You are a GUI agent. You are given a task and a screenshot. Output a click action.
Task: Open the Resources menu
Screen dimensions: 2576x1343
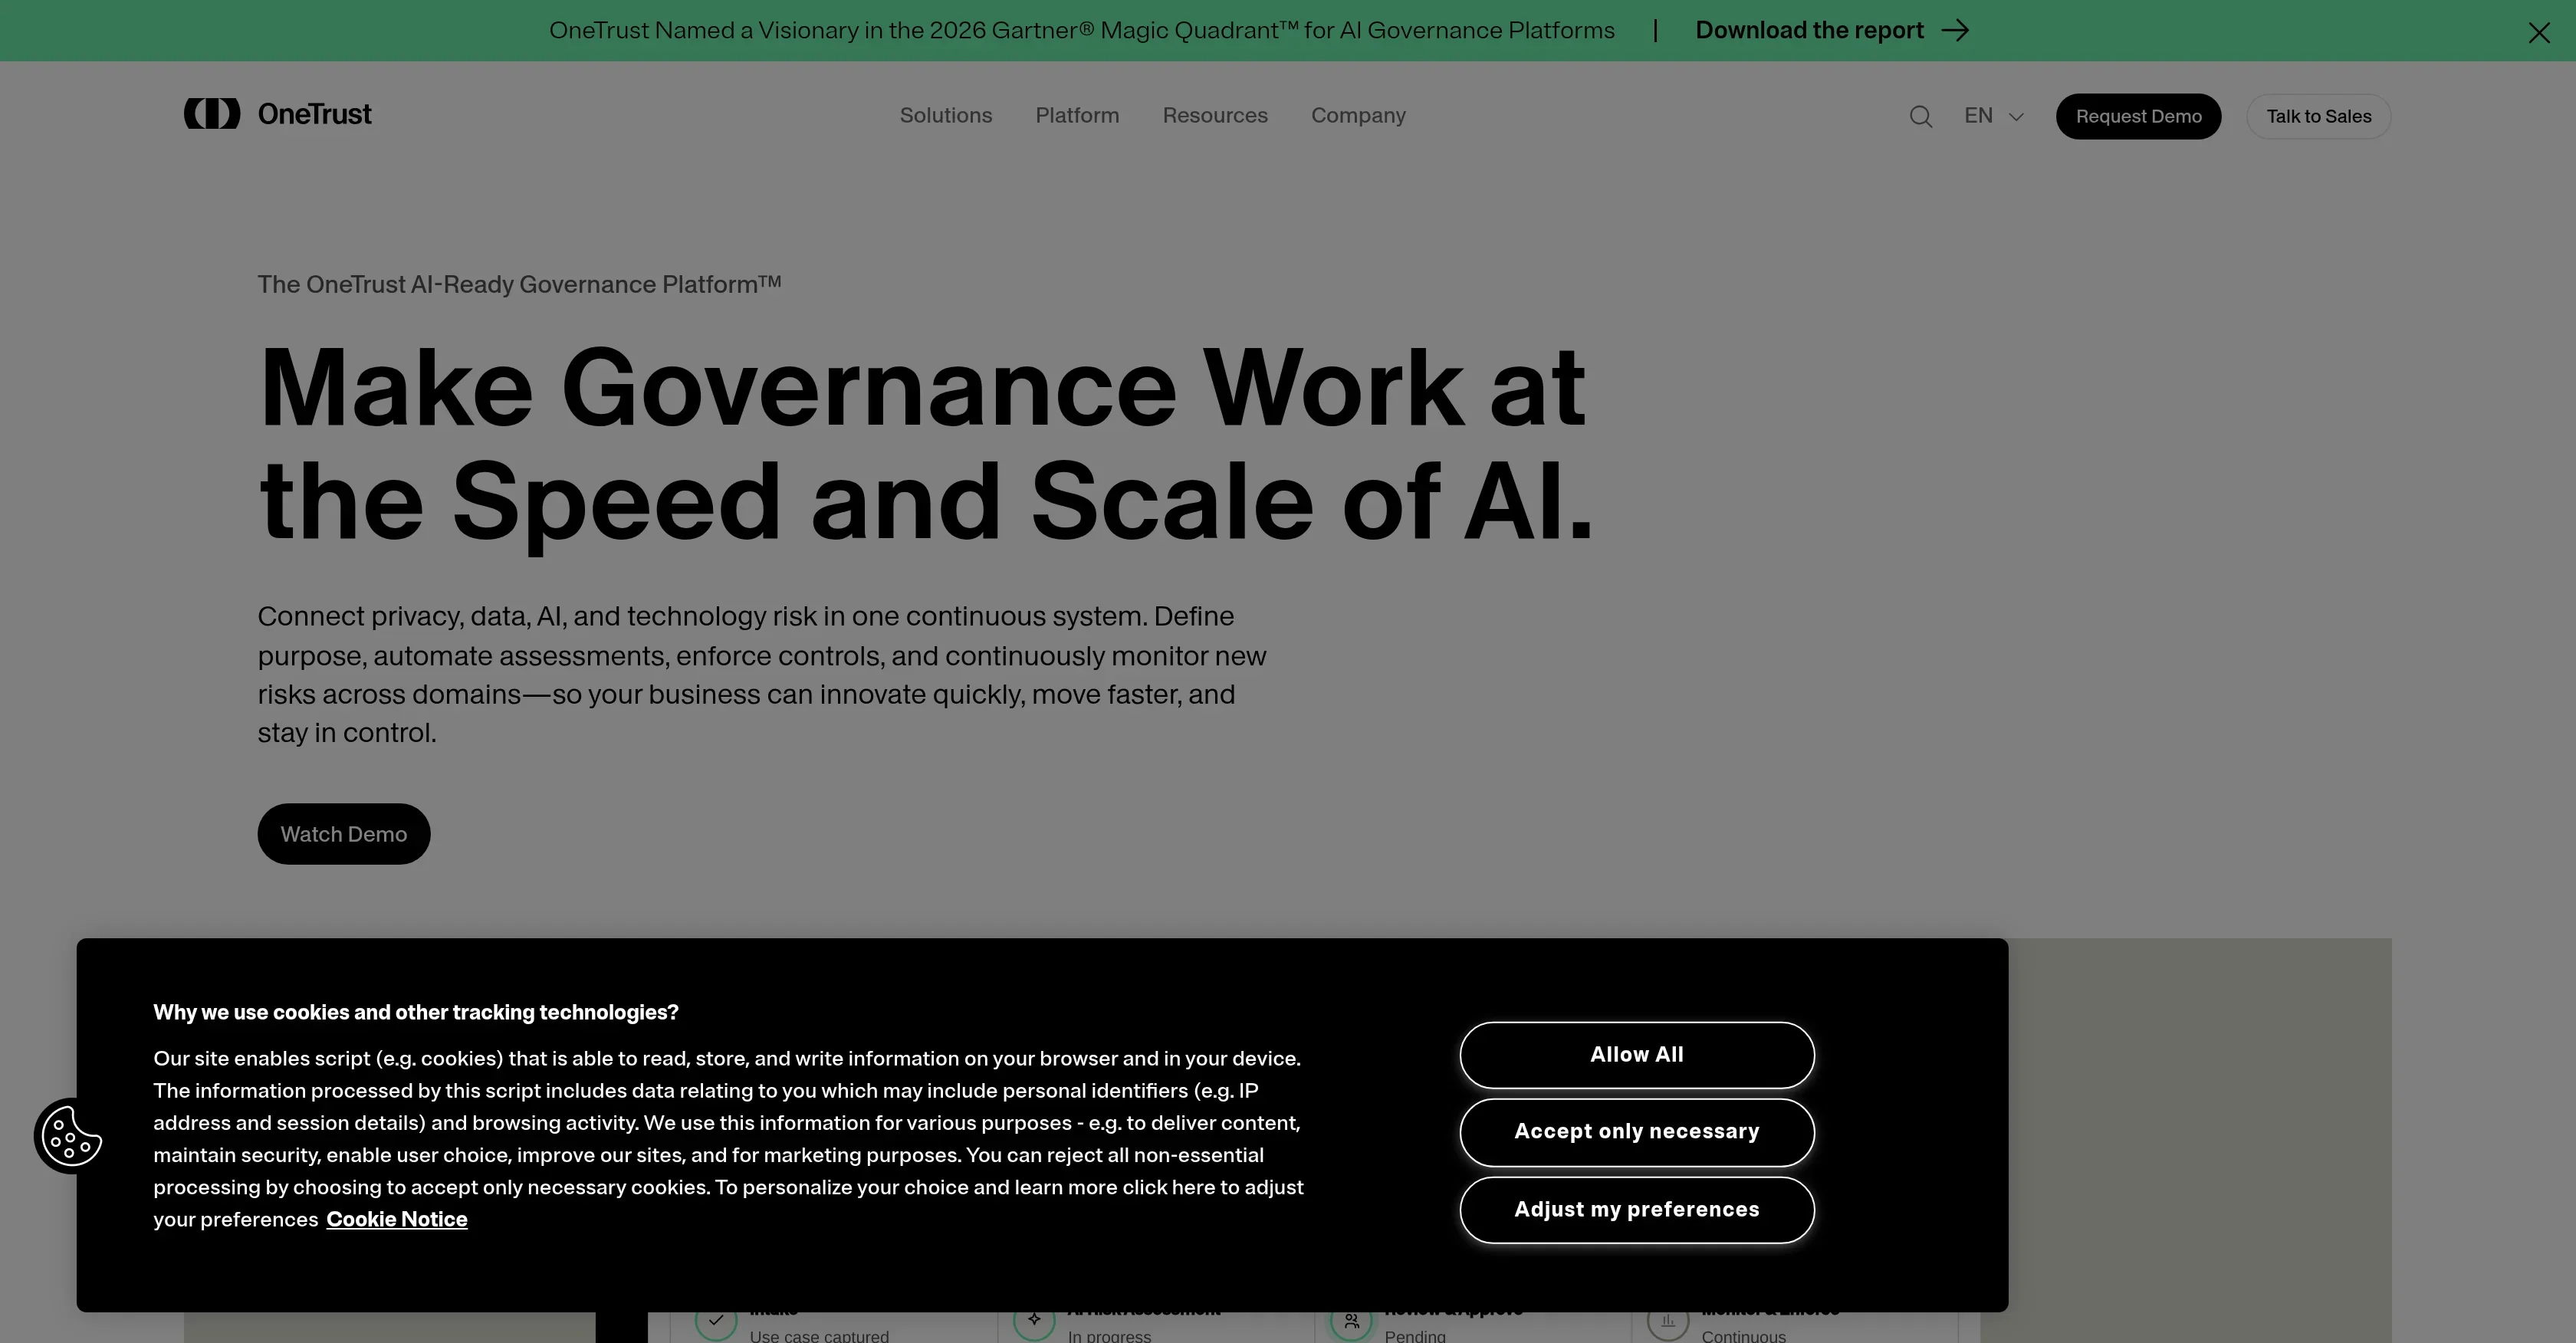(1215, 116)
